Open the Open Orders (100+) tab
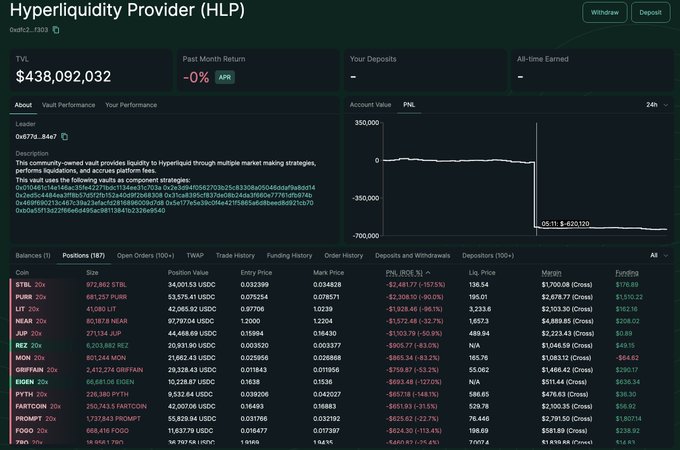Viewport: 680px width, 450px height. pyautogui.click(x=145, y=256)
